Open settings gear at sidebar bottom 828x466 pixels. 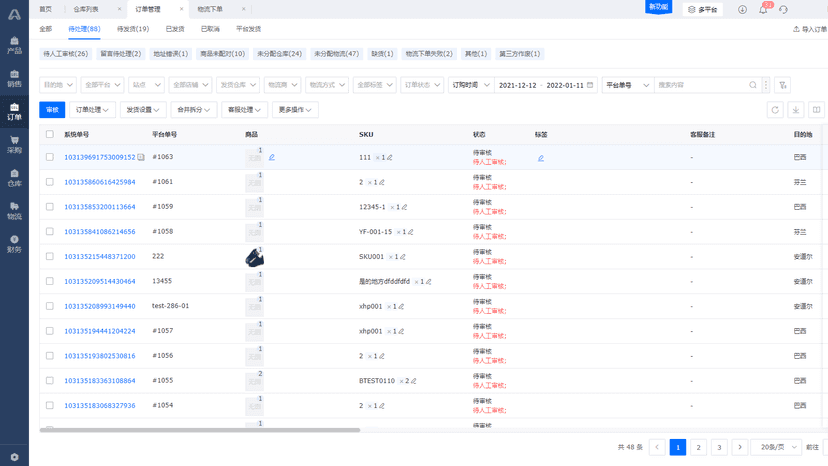(x=14, y=457)
